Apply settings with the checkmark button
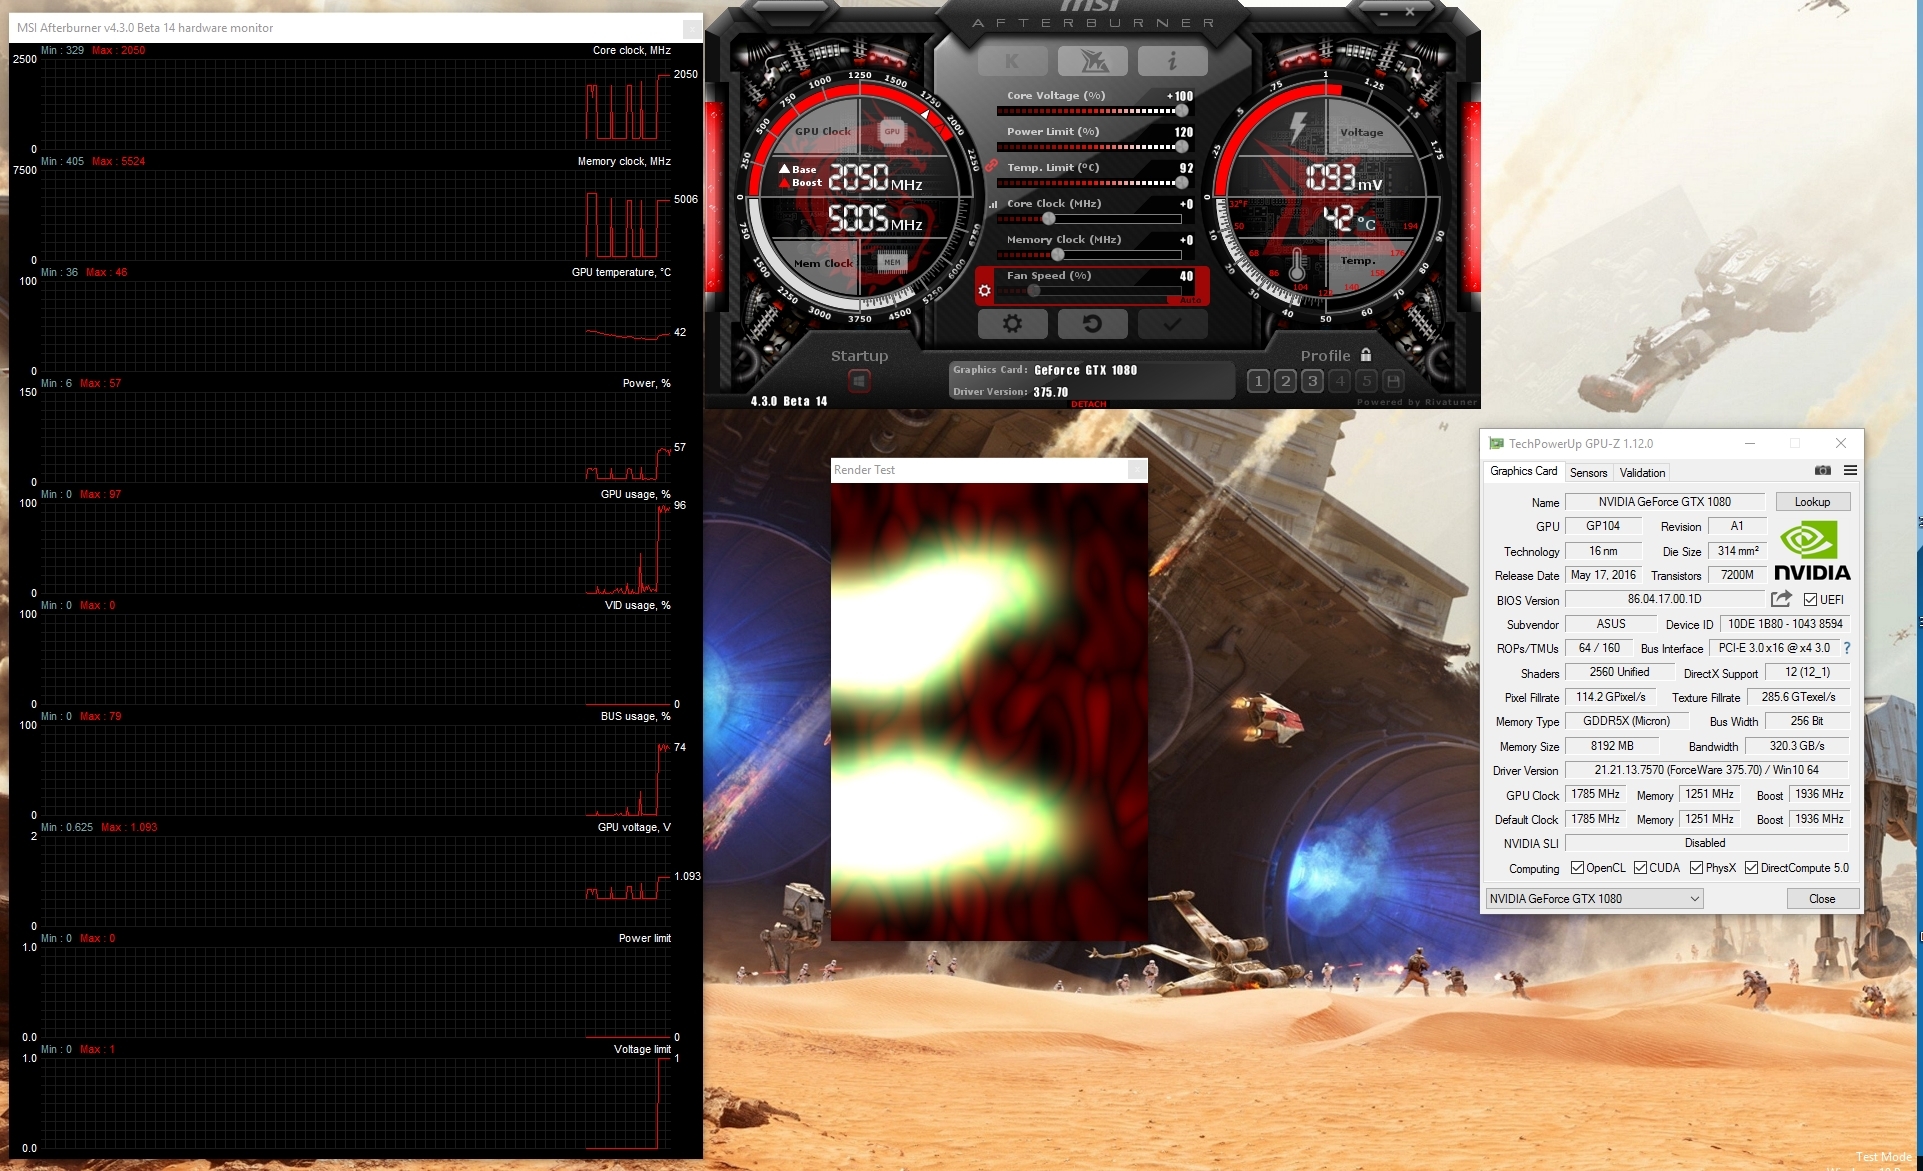 tap(1172, 324)
